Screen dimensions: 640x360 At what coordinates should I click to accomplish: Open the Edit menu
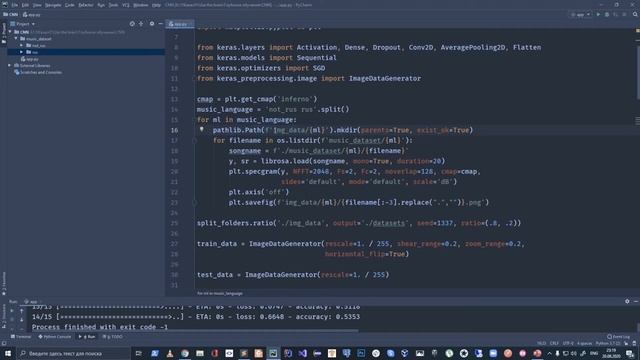tap(25, 5)
